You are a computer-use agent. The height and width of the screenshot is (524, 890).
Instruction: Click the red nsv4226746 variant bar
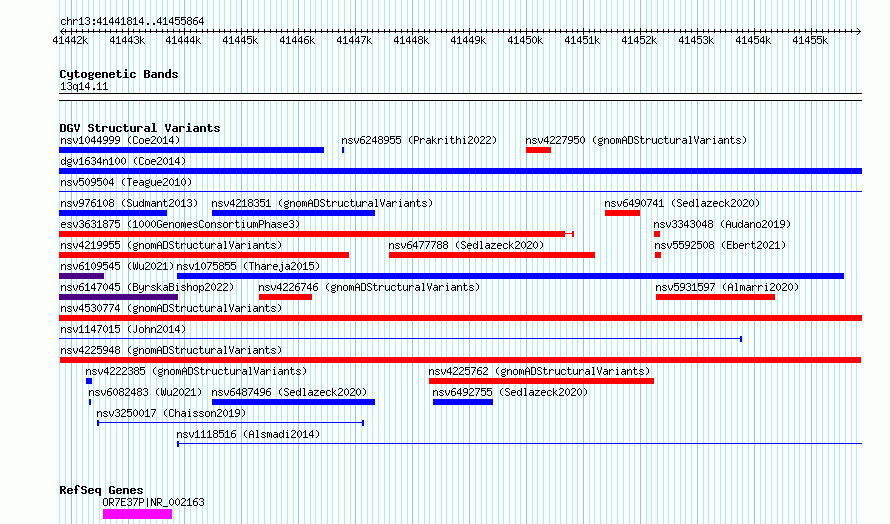tap(285, 297)
